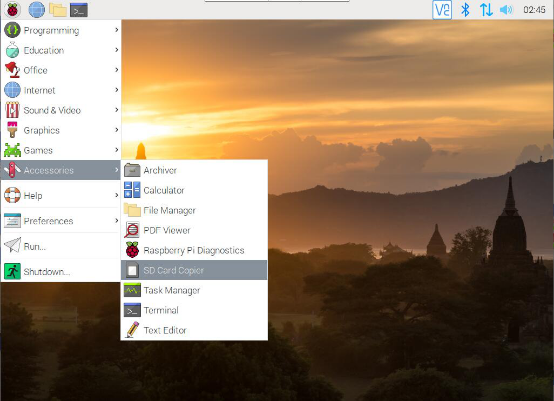The height and width of the screenshot is (401, 554).
Task: Start Task Manager from the submenu
Action: pos(194,290)
